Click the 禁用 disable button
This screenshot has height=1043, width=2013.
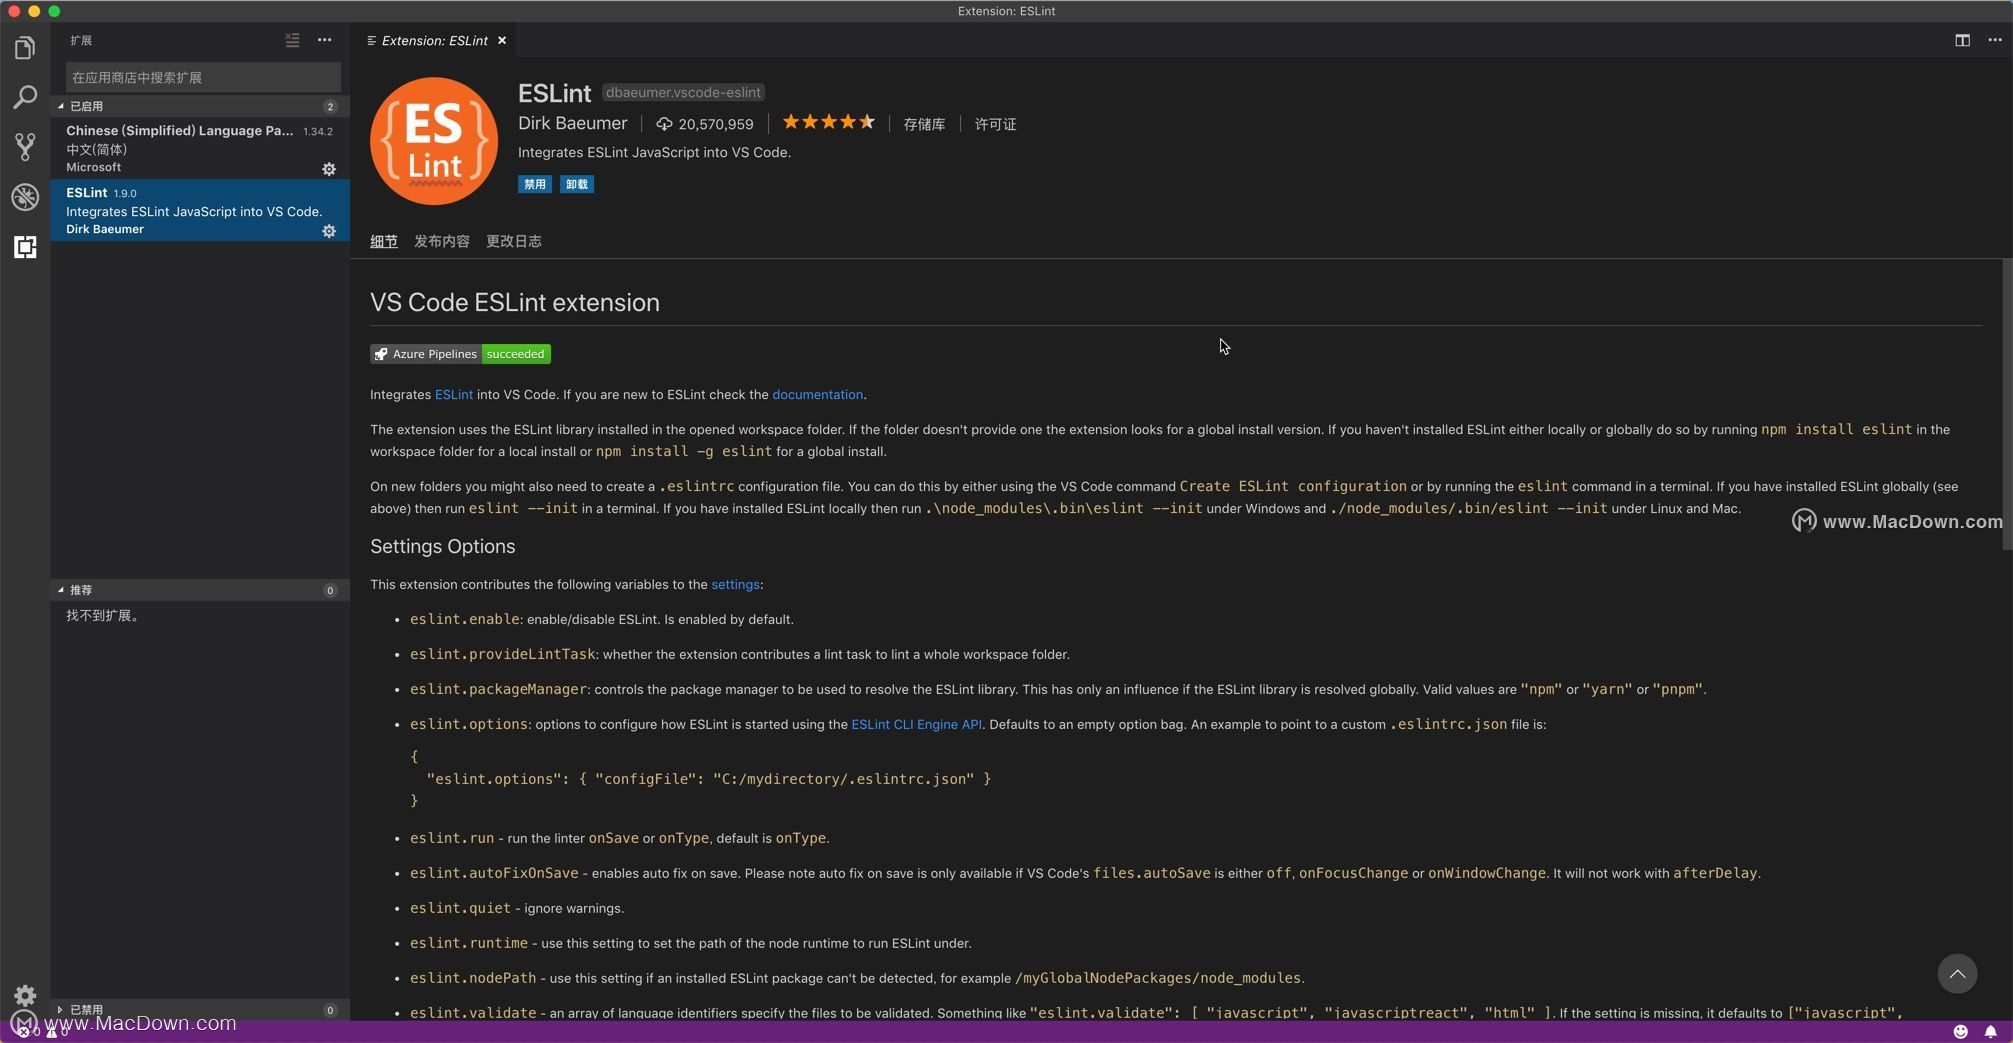click(535, 184)
